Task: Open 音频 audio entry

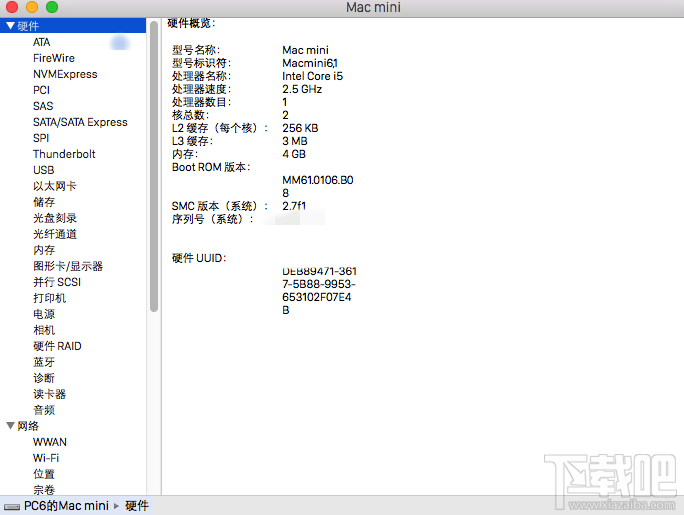Action: (44, 410)
